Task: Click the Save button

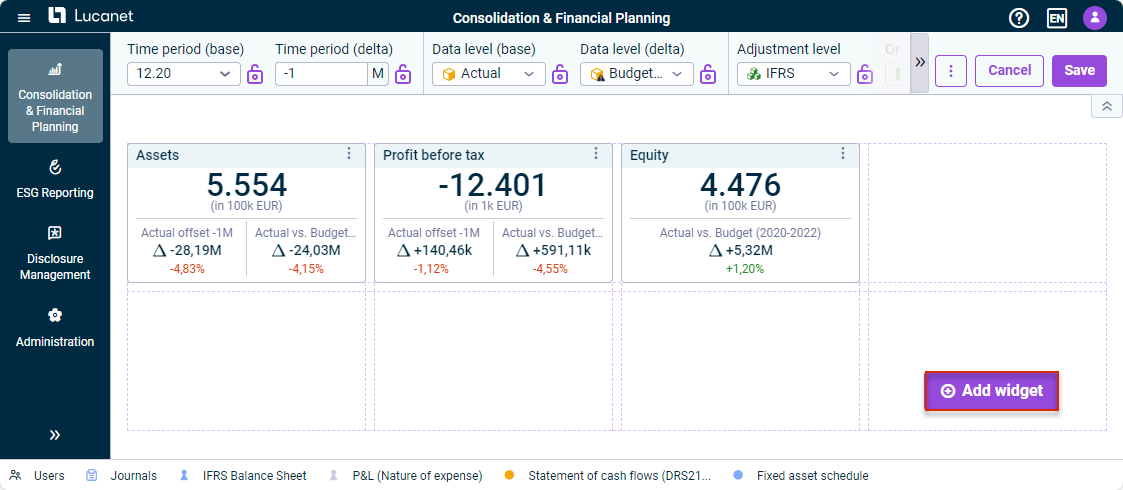Action: pos(1079,70)
